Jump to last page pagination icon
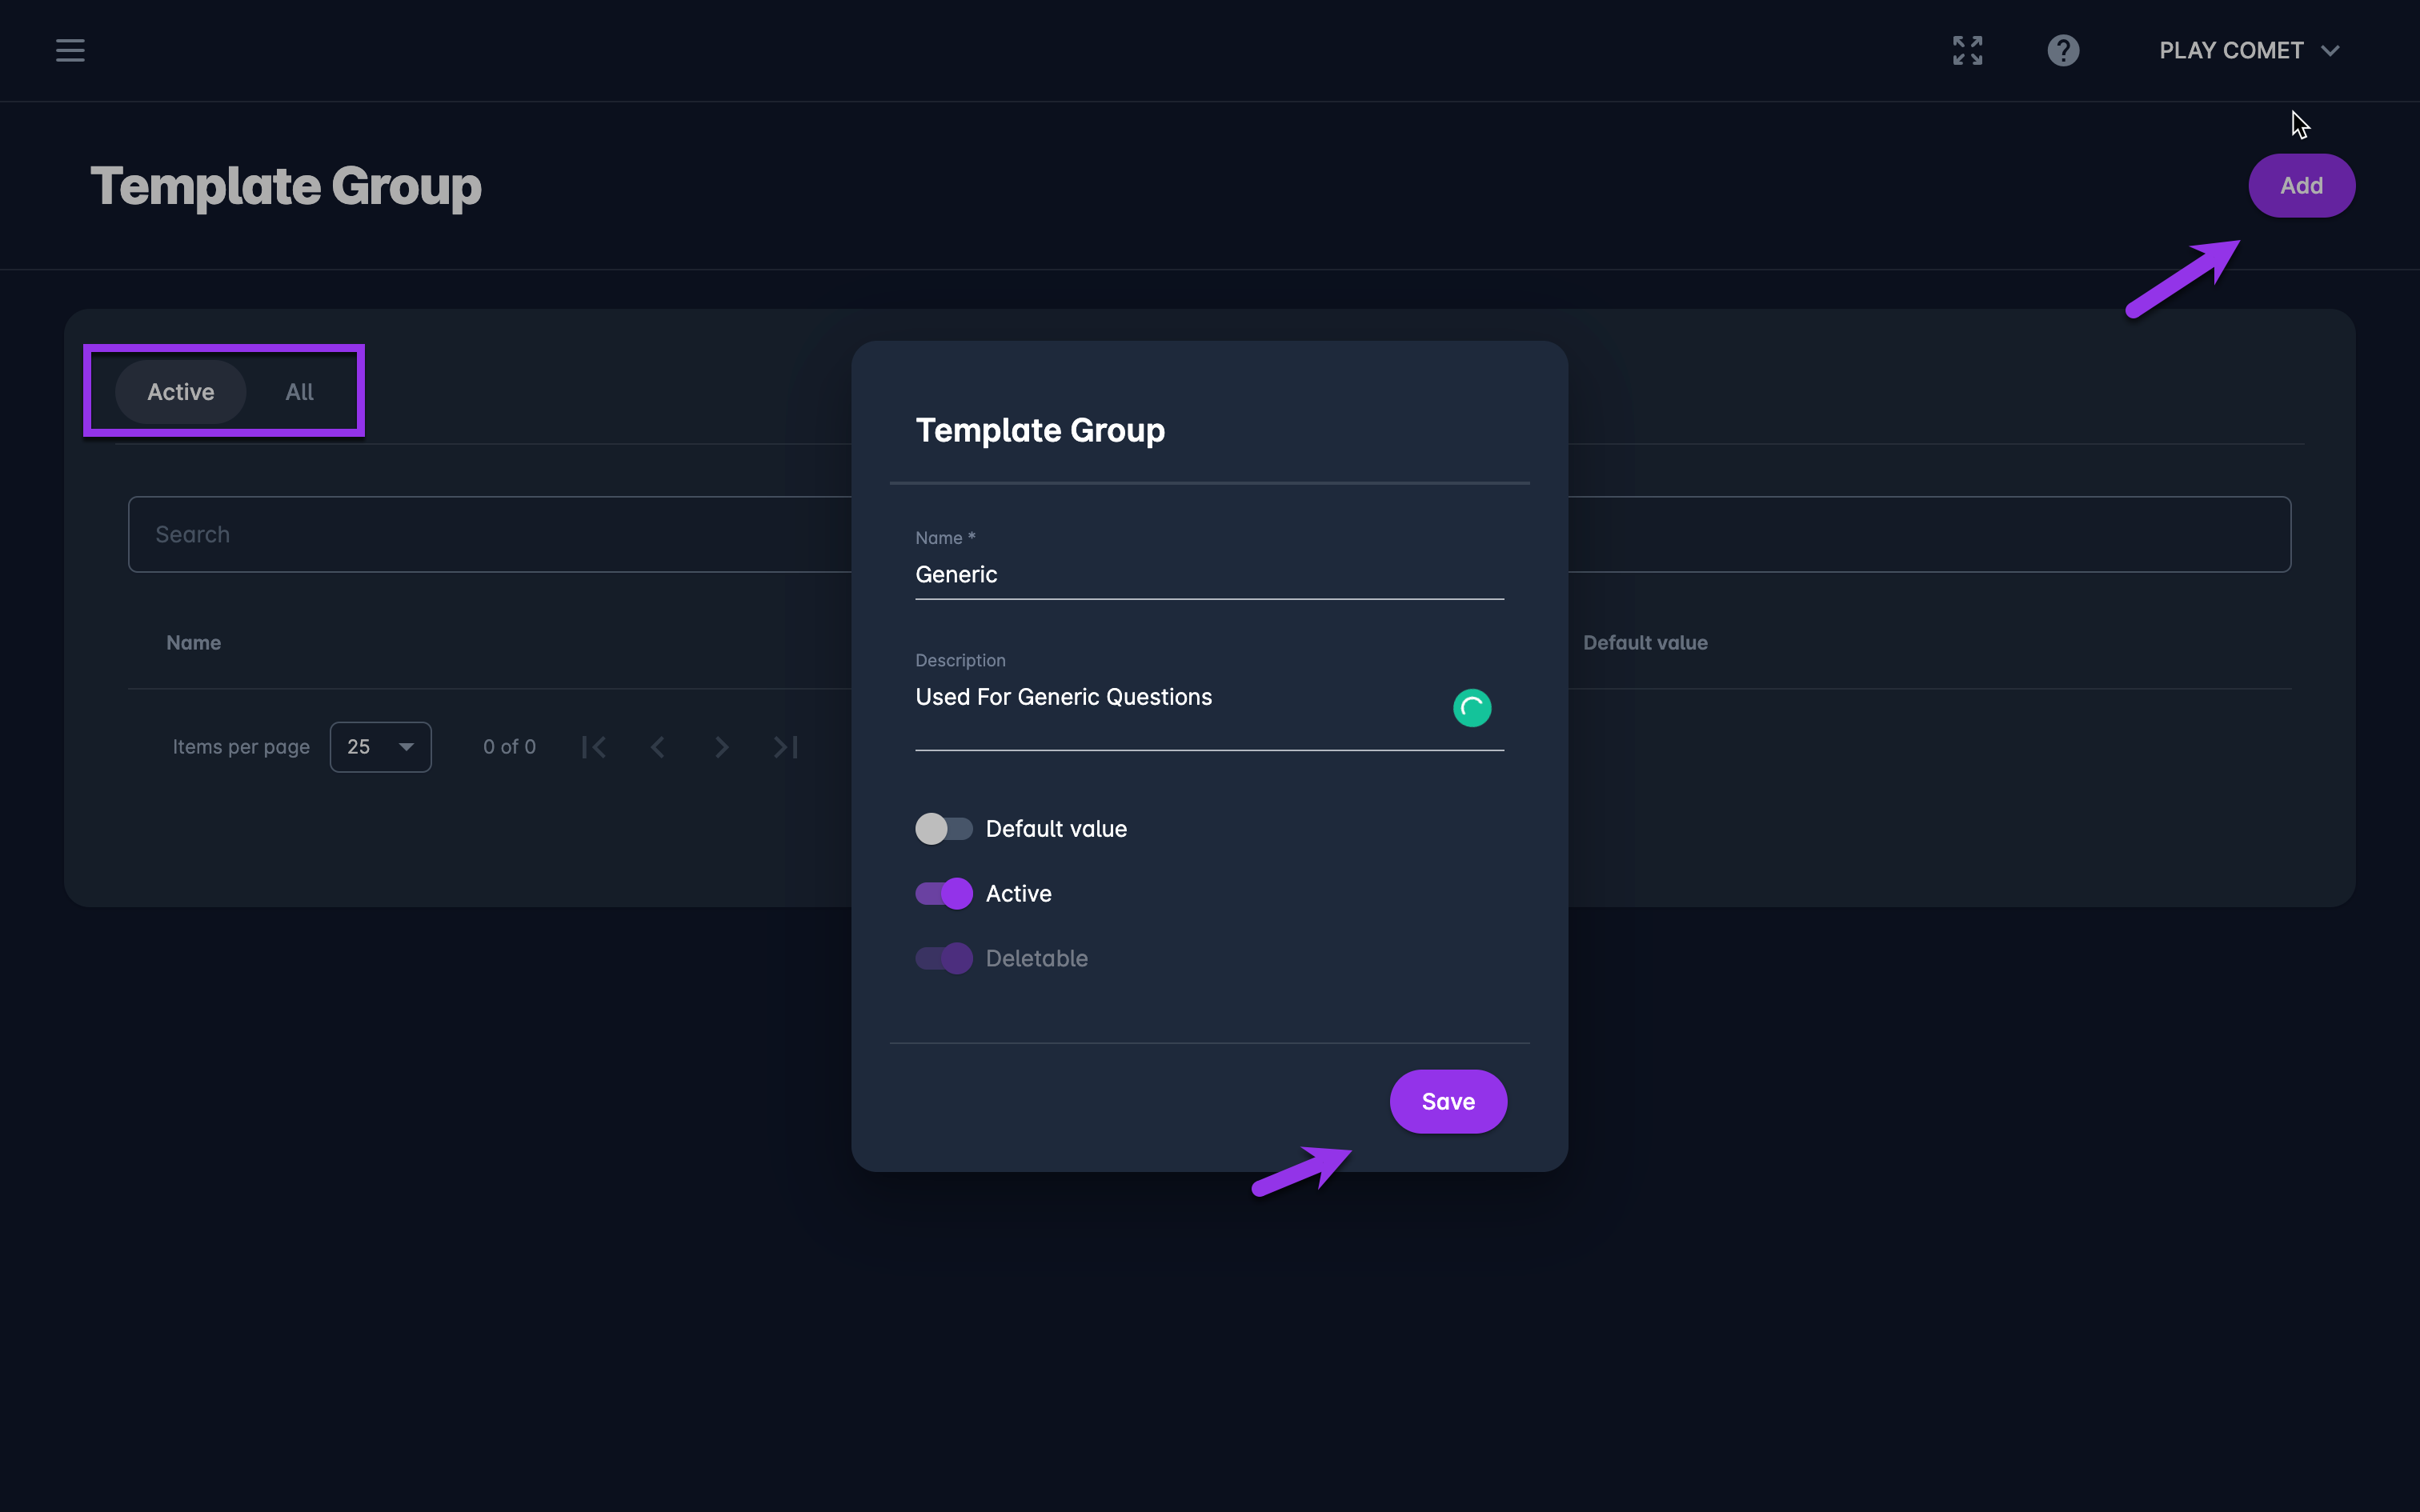This screenshot has height=1512, width=2420. point(786,747)
